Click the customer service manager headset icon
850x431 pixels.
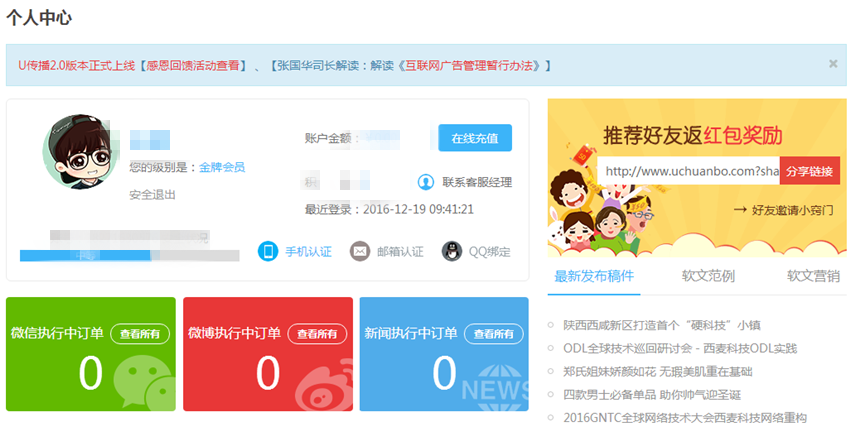point(425,182)
